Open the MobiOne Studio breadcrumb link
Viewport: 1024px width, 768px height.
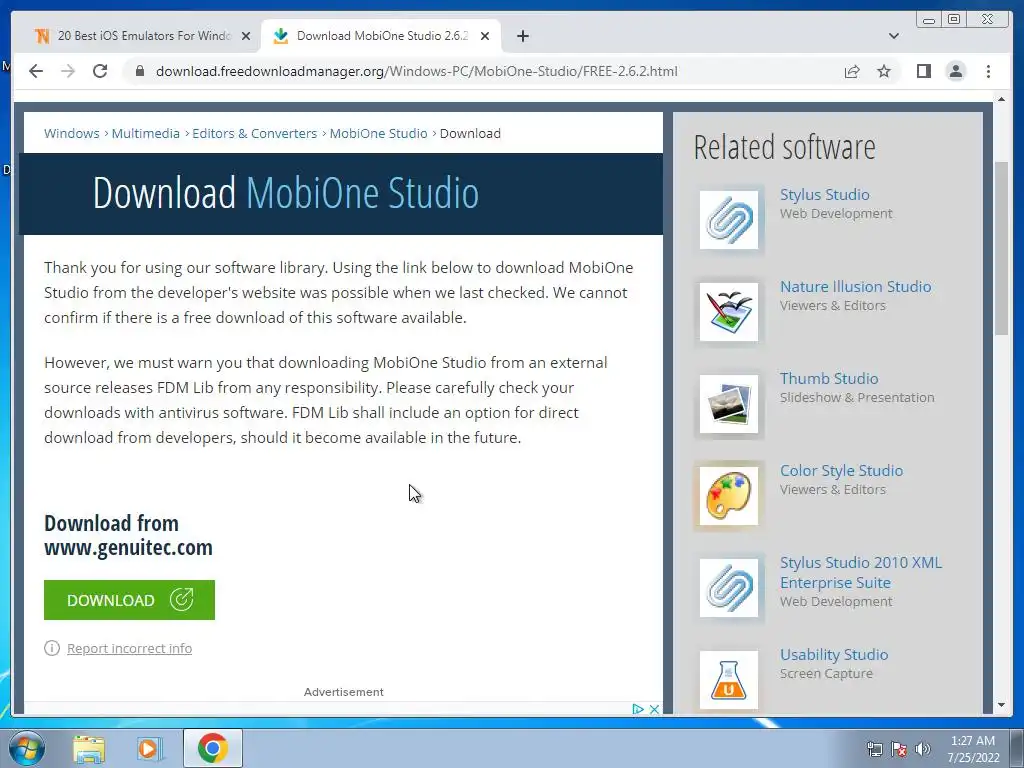(x=378, y=133)
